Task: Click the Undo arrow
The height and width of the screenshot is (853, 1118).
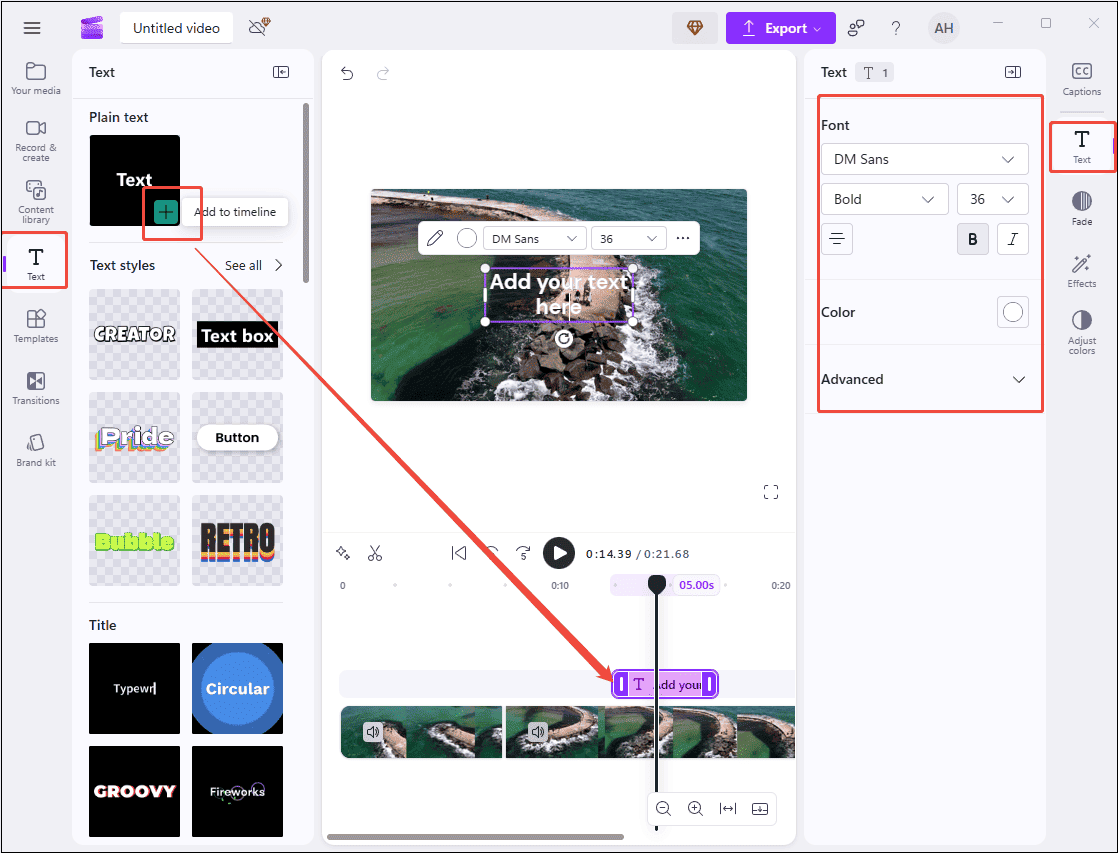Action: pyautogui.click(x=347, y=73)
